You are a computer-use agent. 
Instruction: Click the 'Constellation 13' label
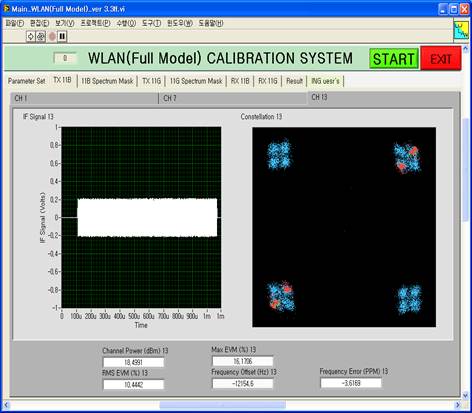click(x=261, y=117)
